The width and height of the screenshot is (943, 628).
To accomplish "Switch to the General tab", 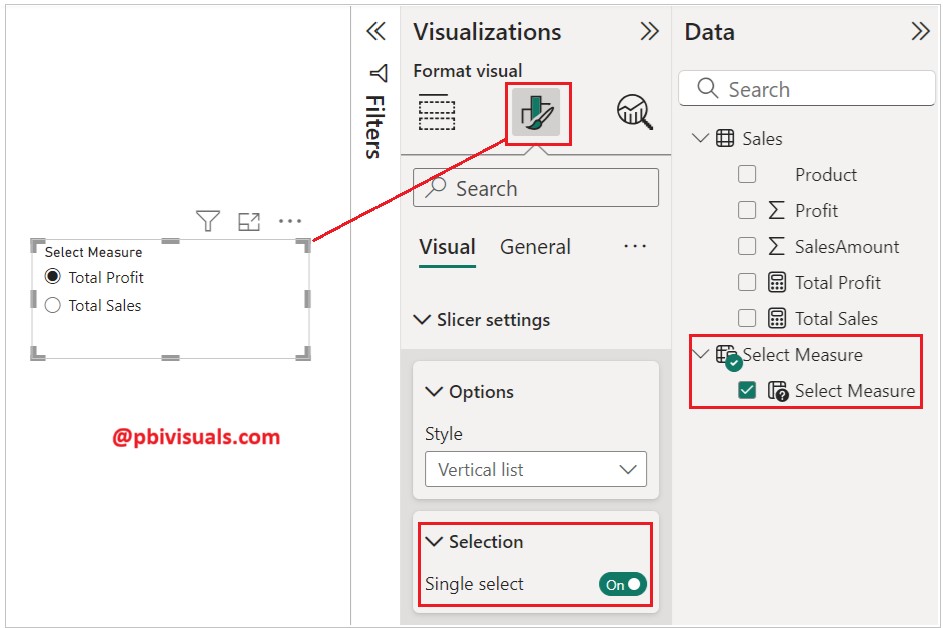I will [535, 247].
